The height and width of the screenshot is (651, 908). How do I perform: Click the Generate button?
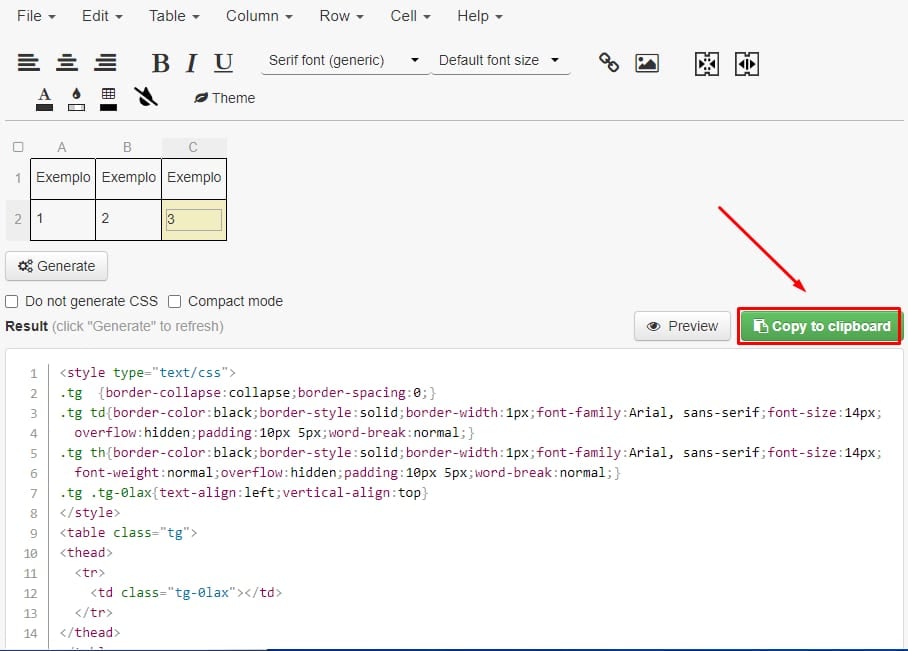(57, 266)
